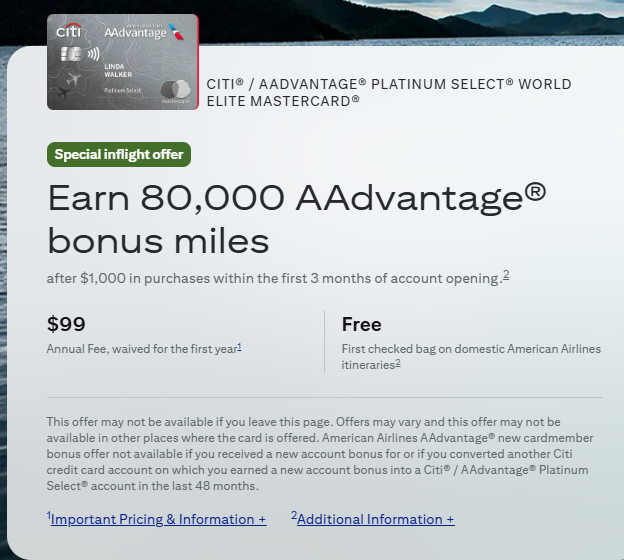This screenshot has height=560, width=624.
Task: Click the AAdvantage wordmark on the card
Action: (135, 32)
